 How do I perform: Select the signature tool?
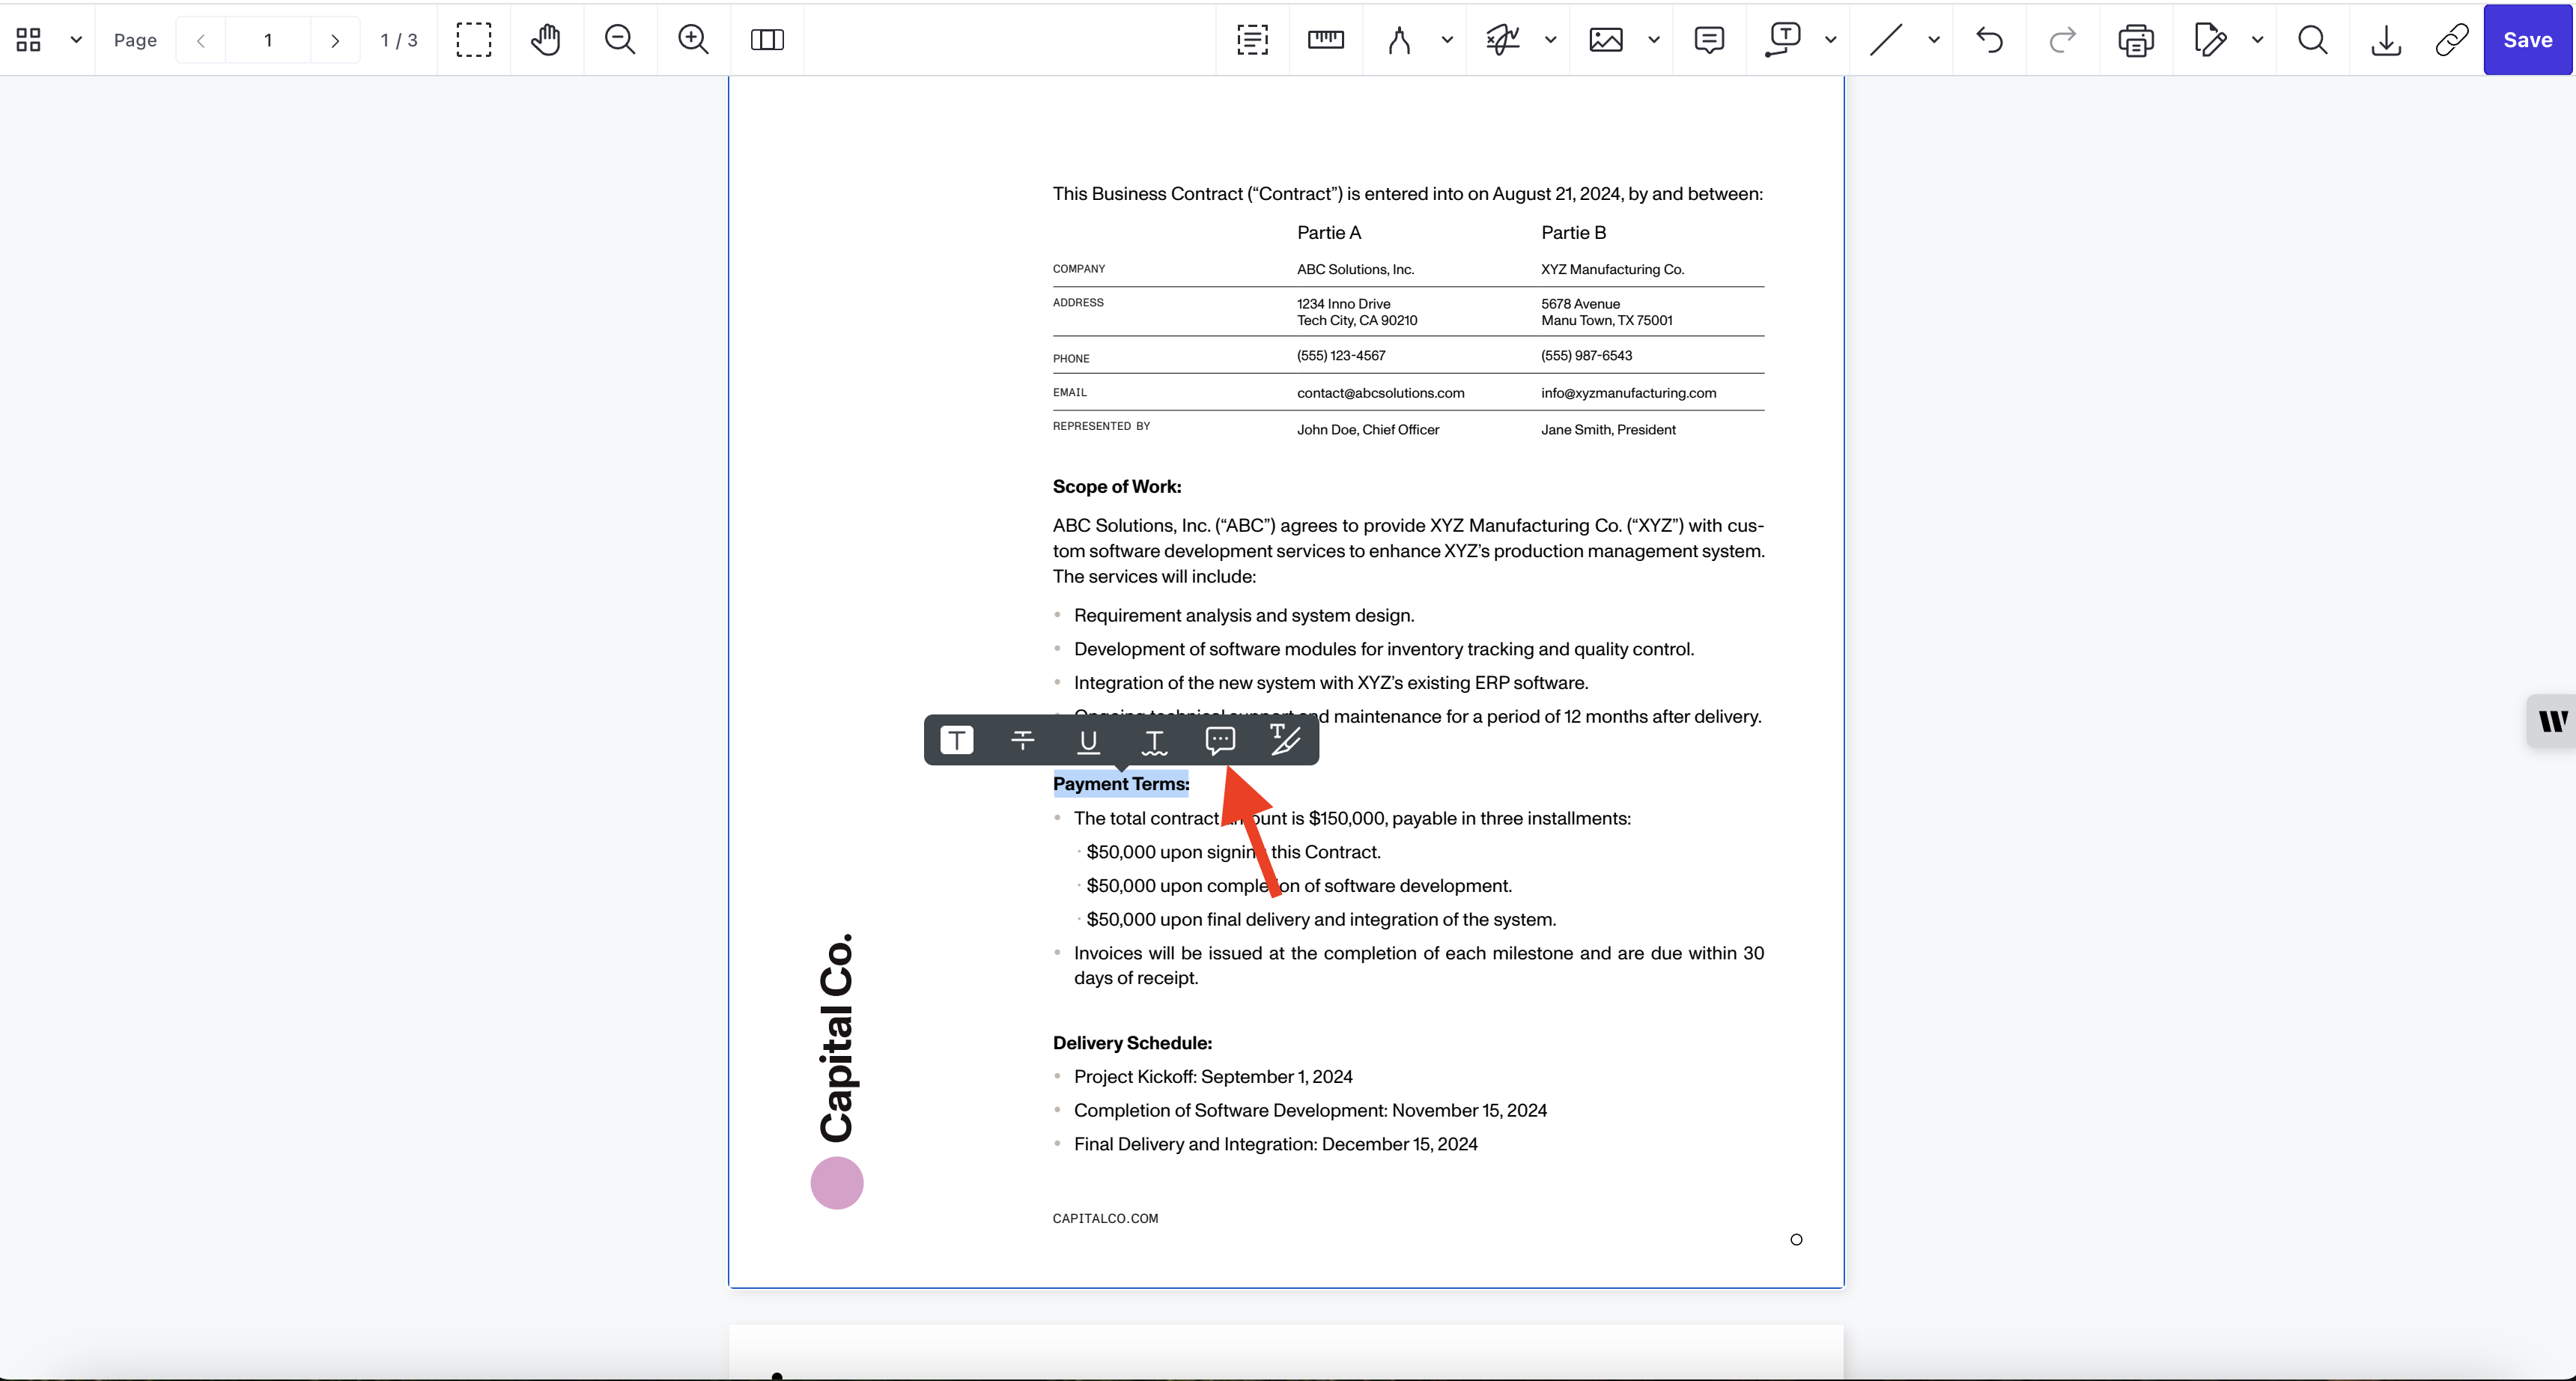(1503, 40)
